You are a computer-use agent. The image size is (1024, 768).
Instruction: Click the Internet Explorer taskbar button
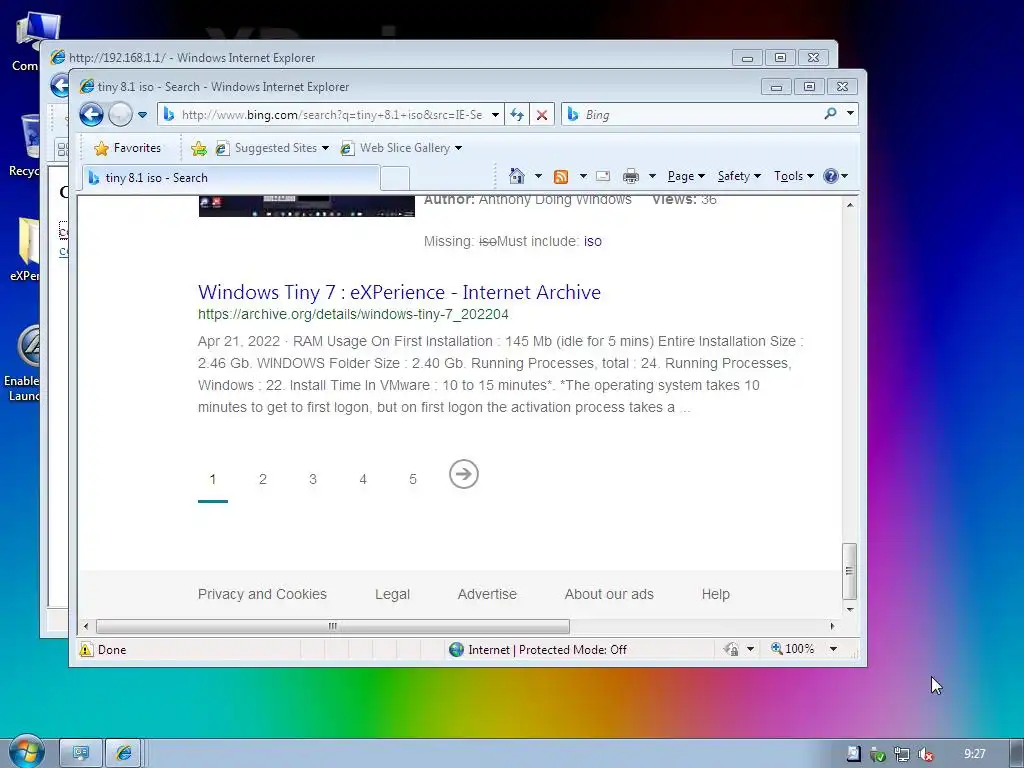click(123, 753)
